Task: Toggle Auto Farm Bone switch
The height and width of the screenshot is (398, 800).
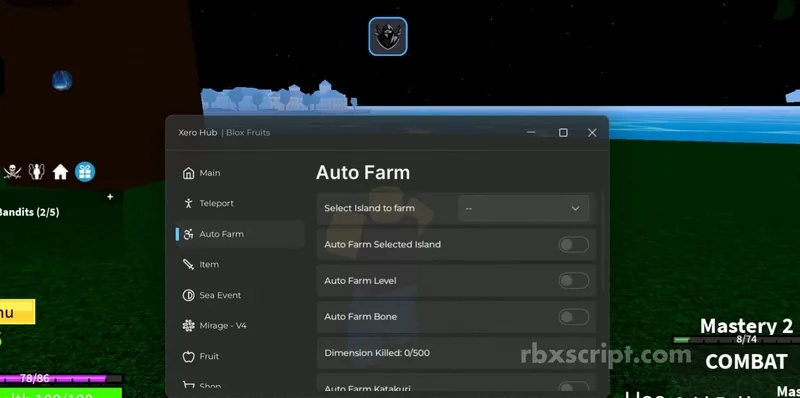Action: click(573, 317)
